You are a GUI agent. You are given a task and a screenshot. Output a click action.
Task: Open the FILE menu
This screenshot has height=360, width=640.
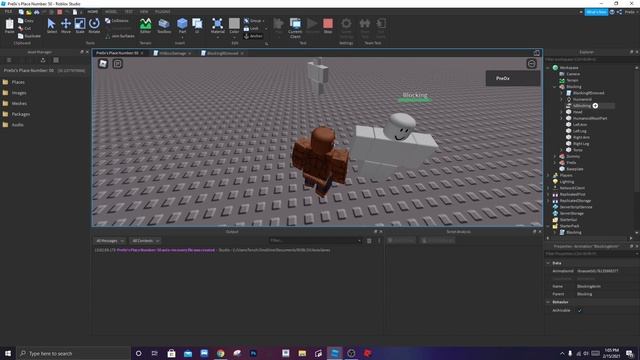8,12
